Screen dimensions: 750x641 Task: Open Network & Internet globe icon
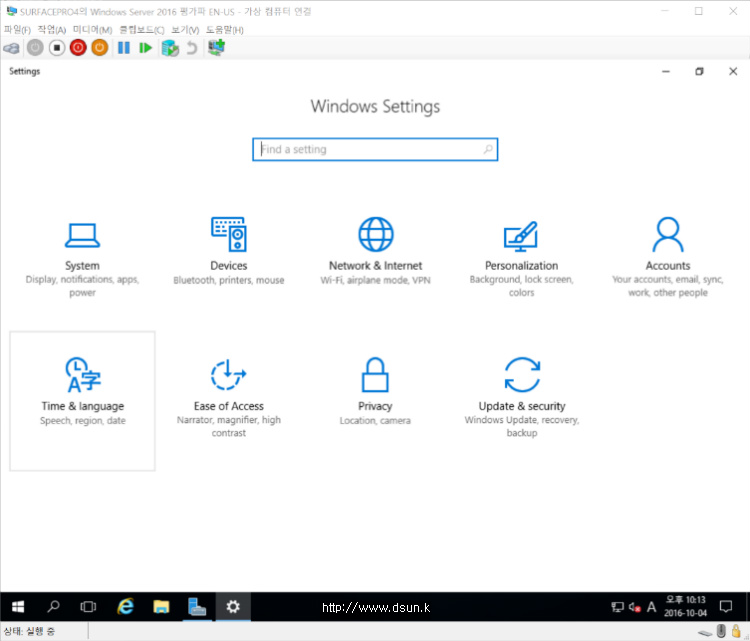[376, 234]
